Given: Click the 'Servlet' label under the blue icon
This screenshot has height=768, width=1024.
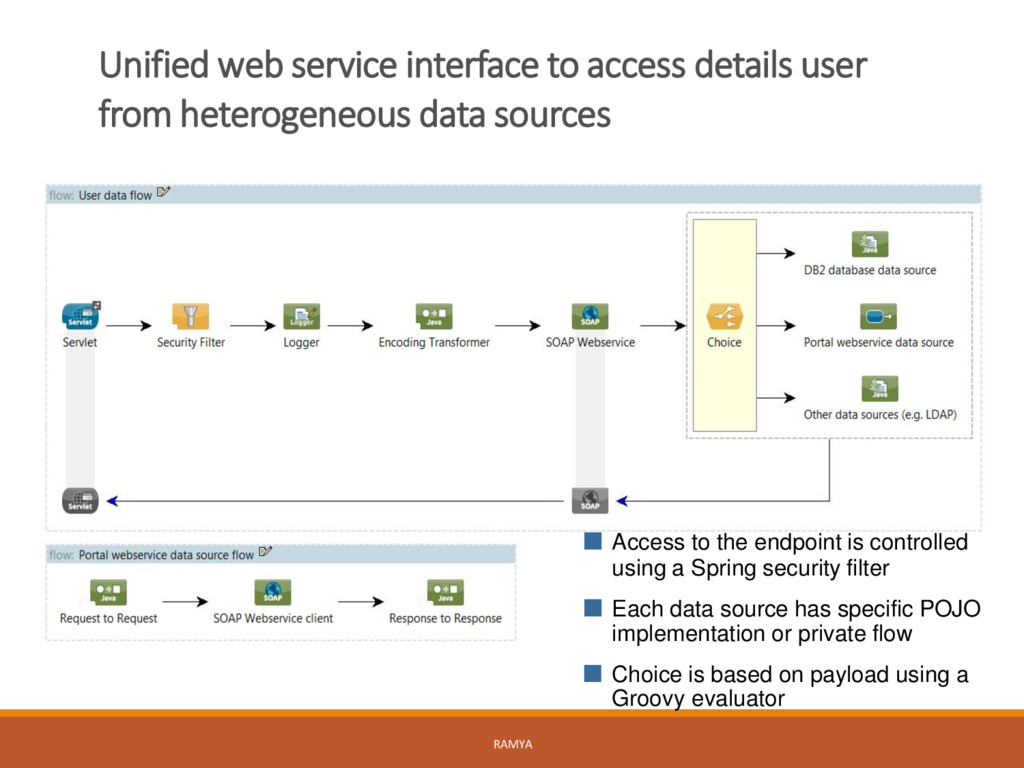Looking at the screenshot, I should tap(80, 342).
